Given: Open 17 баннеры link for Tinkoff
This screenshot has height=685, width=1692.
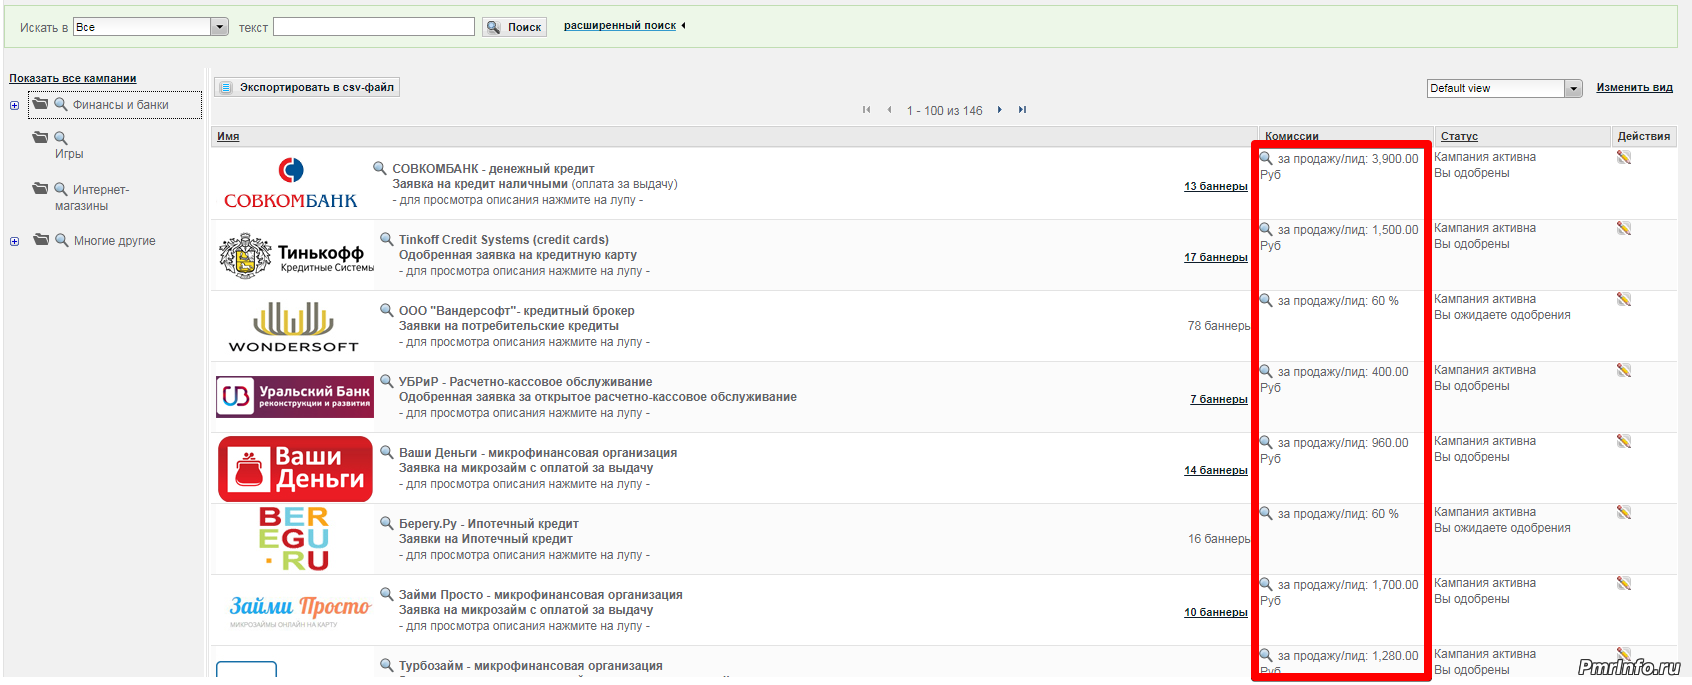Looking at the screenshot, I should point(1215,257).
